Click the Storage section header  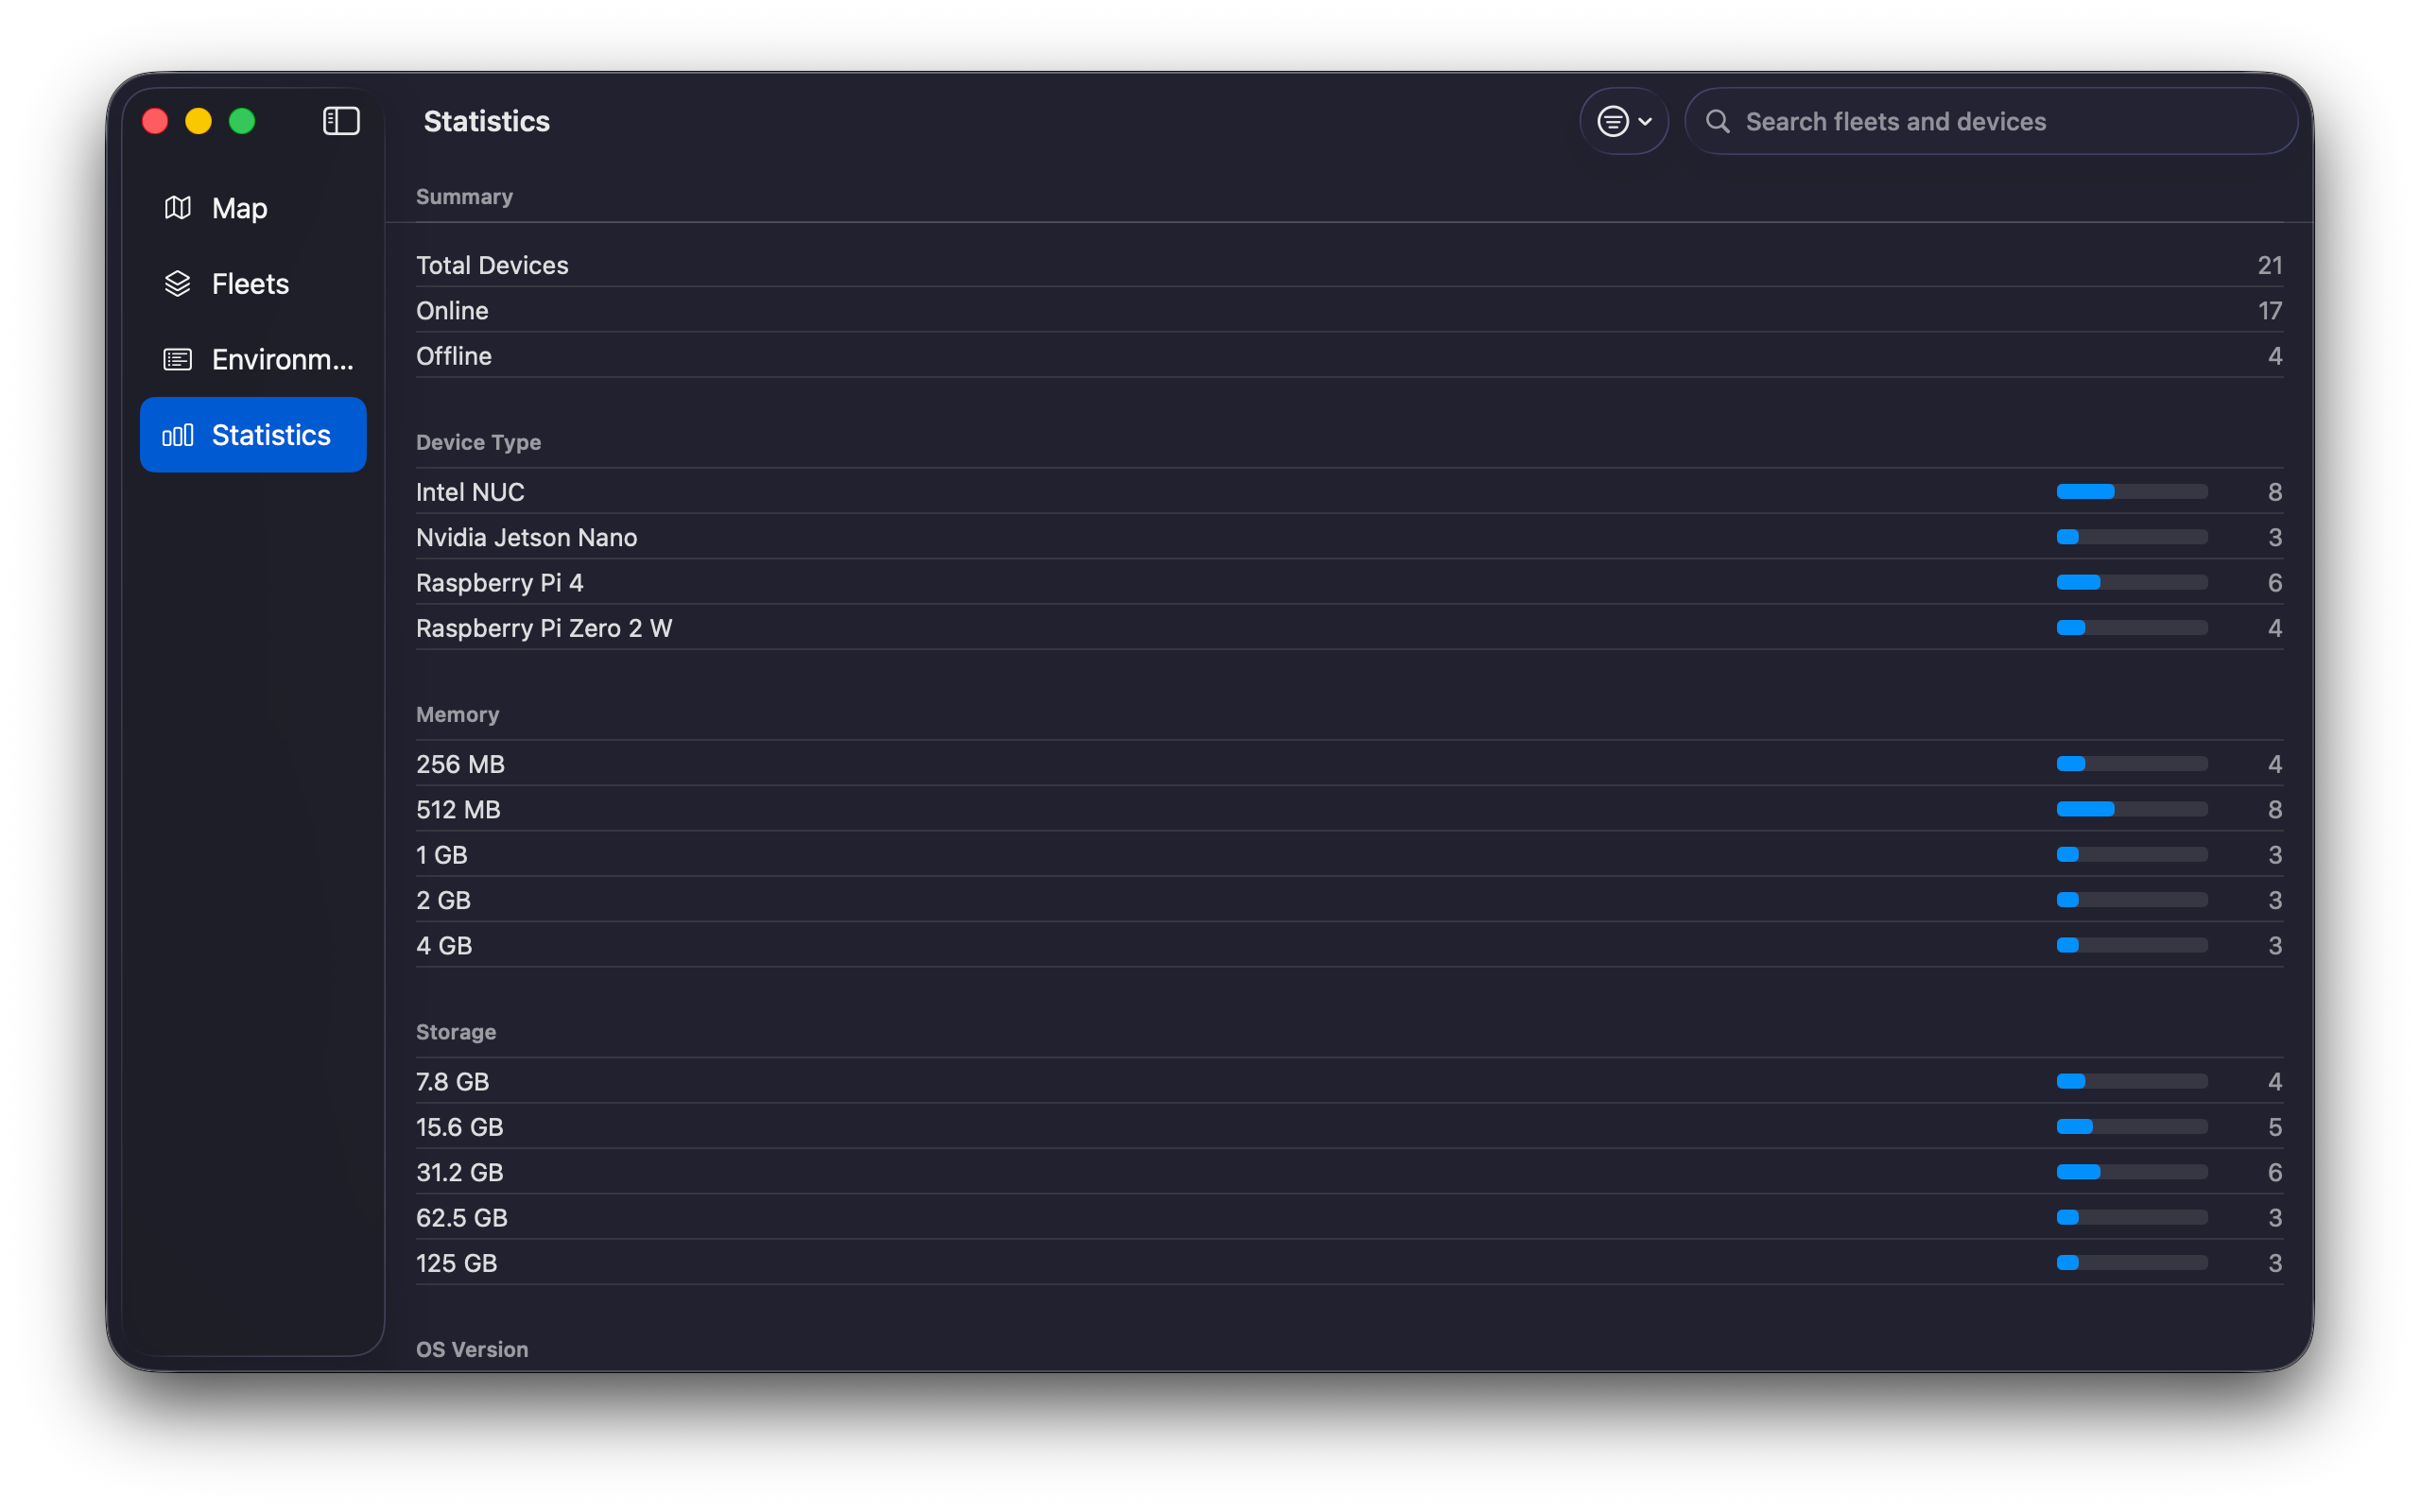pos(456,1032)
